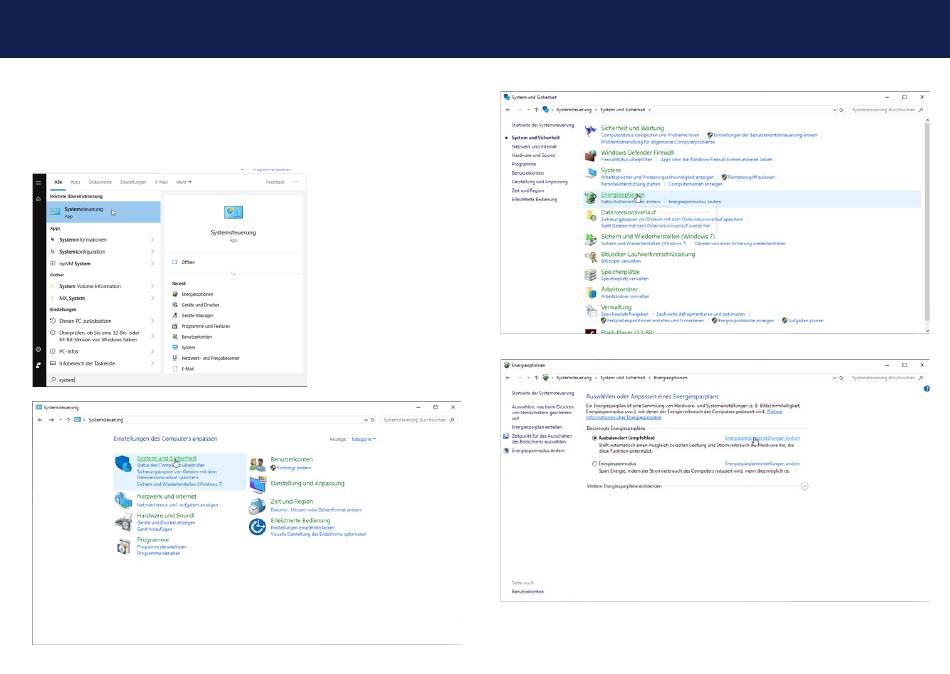Click the large Systemsteuerung preview icon

point(233,213)
